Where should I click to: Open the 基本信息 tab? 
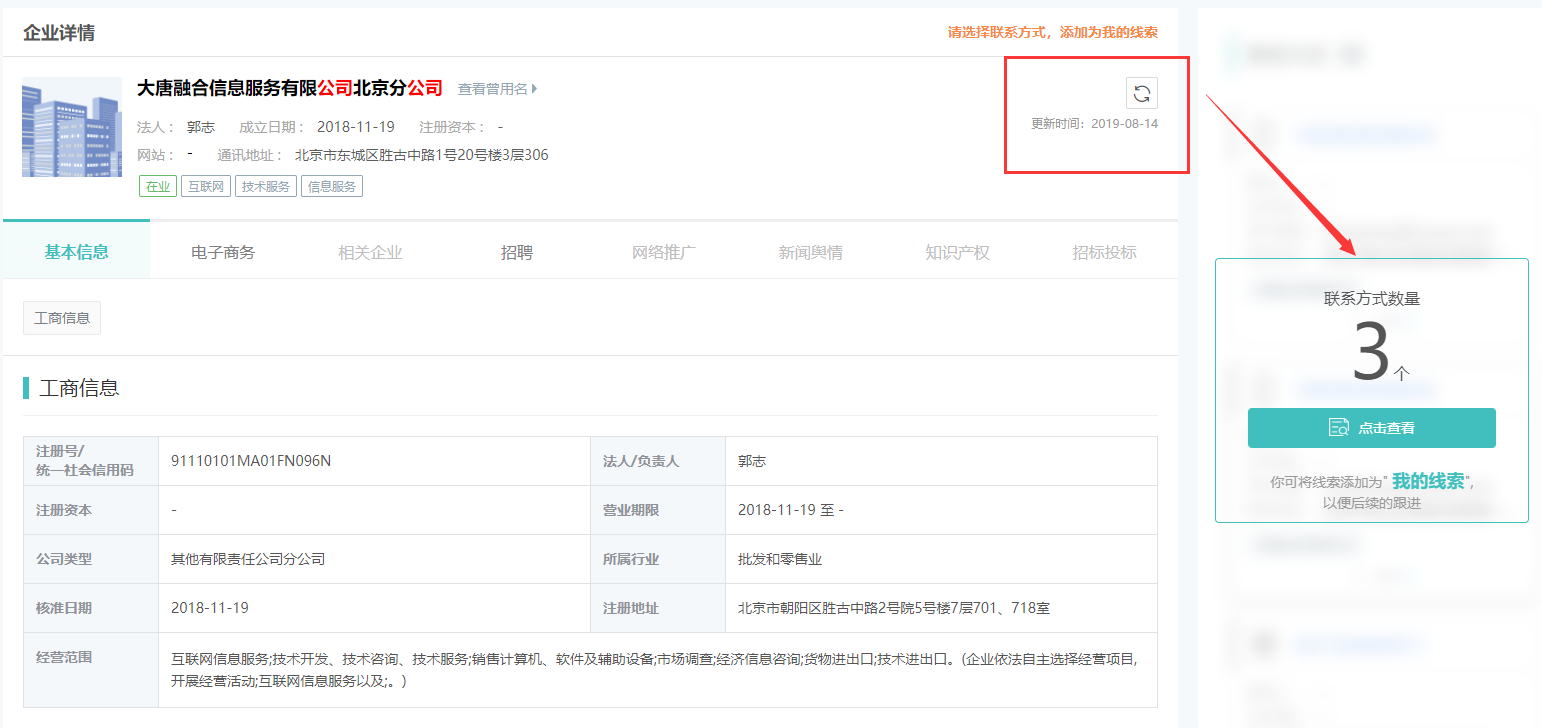point(77,251)
